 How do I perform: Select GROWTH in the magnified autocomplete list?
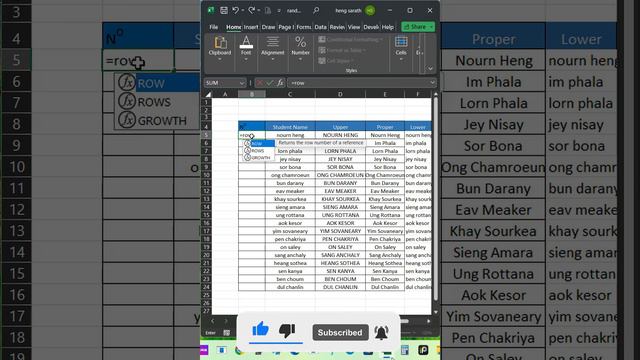click(157, 121)
